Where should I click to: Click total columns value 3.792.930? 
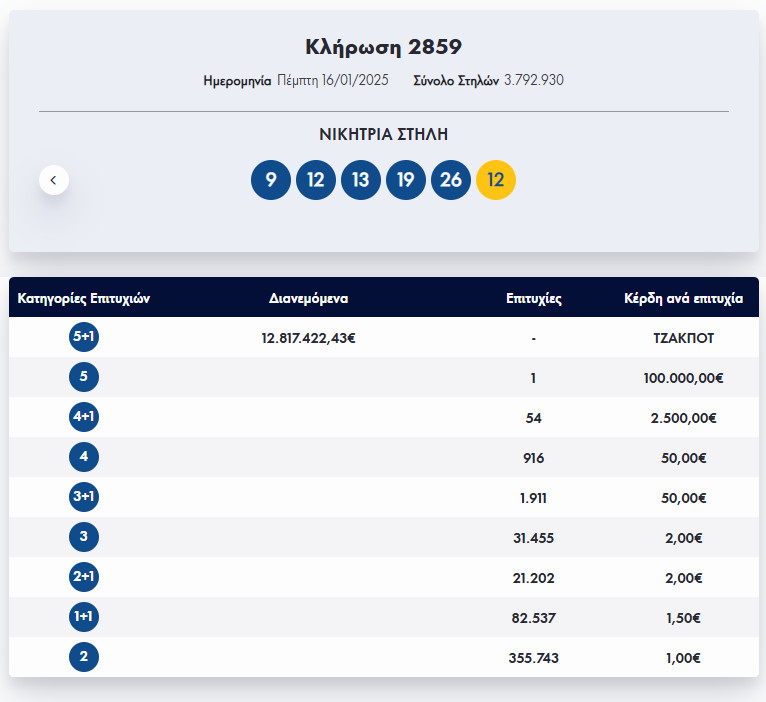click(534, 80)
